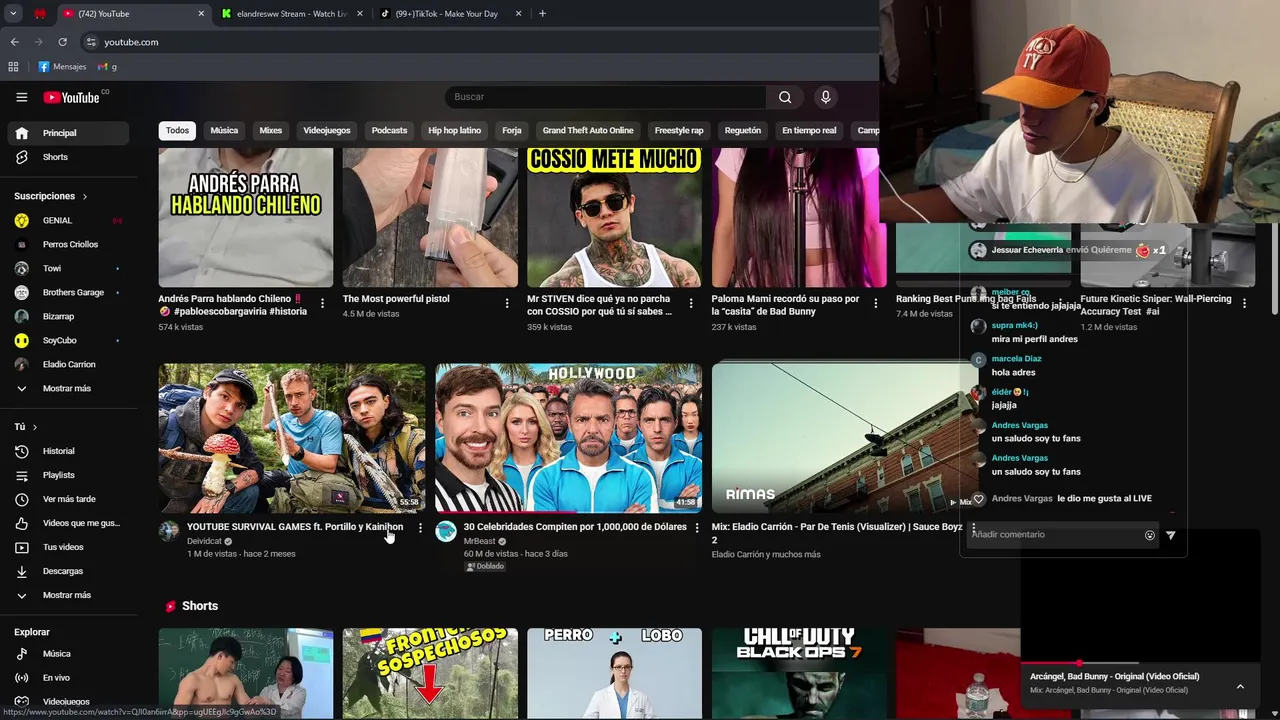Select the Reguetón filter chip
The width and height of the screenshot is (1280, 720).
(743, 131)
